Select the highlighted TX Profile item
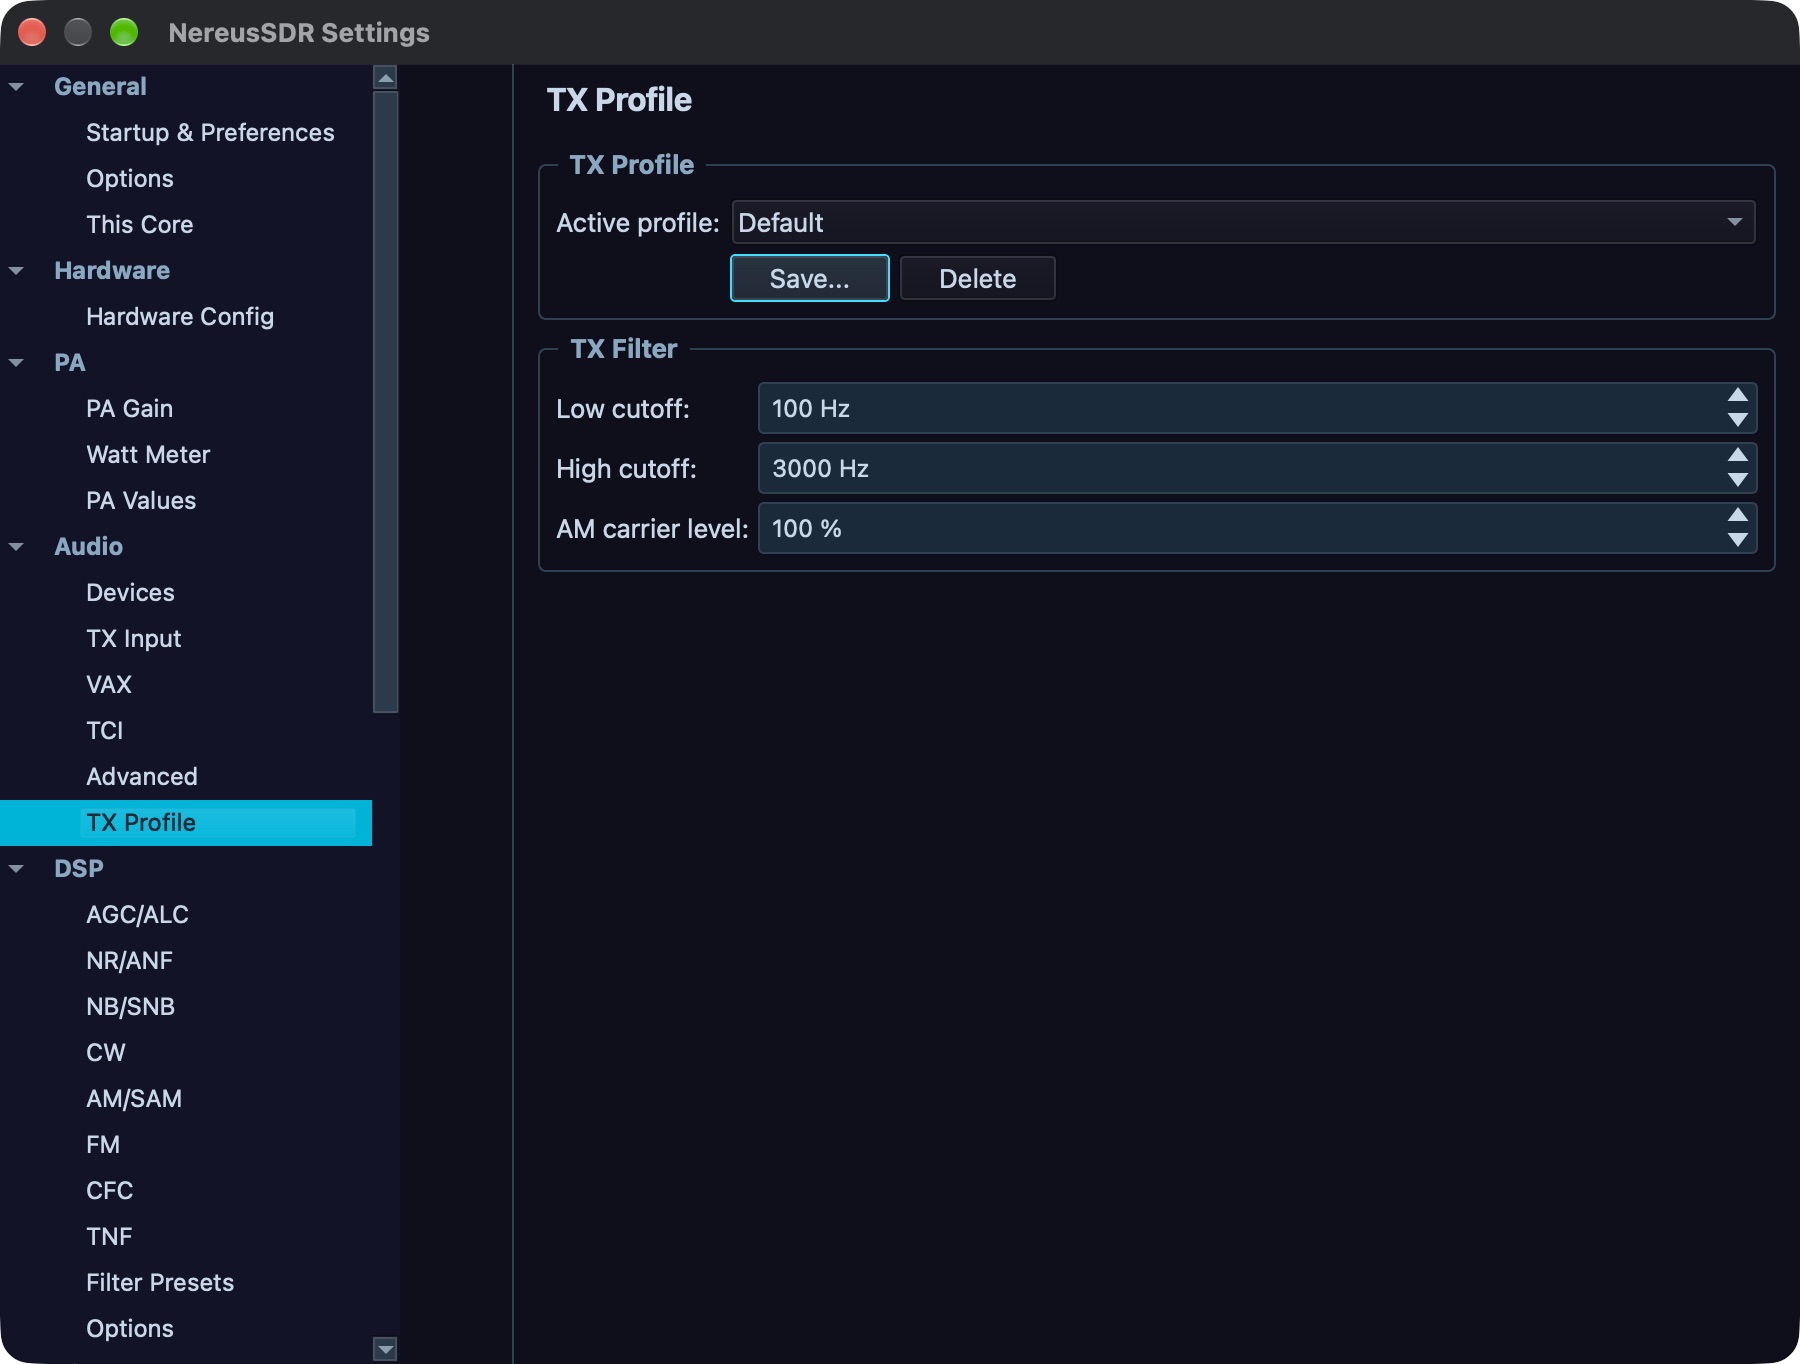 tap(186, 823)
